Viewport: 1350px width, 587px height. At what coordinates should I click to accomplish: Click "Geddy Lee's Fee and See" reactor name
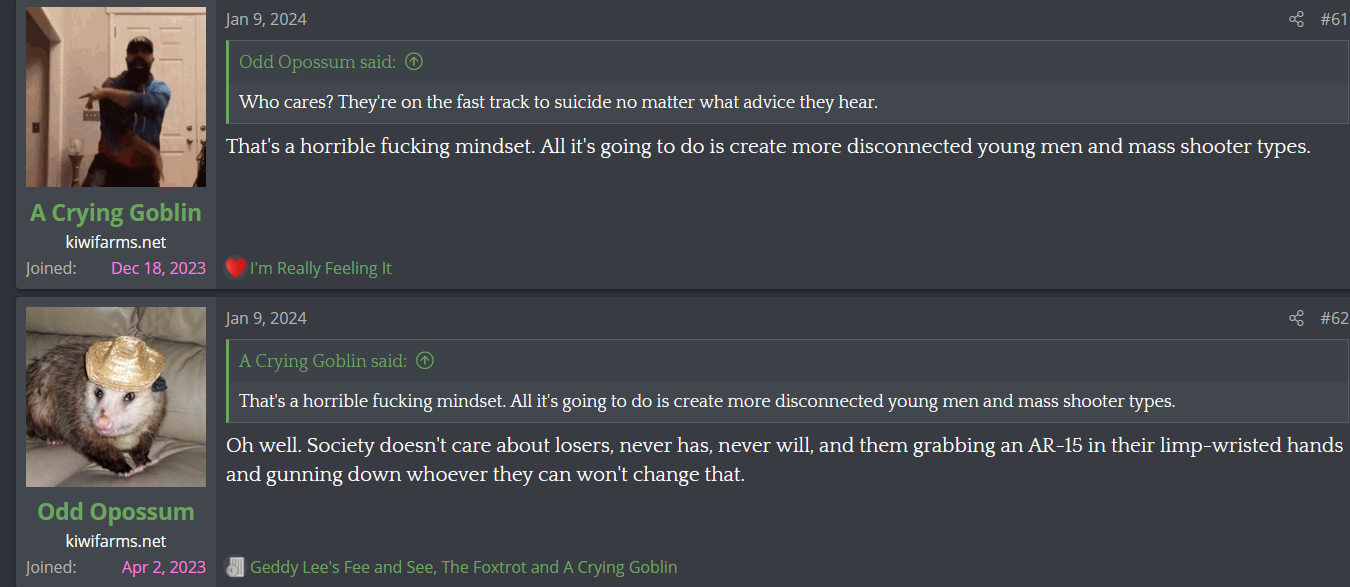pyautogui.click(x=342, y=567)
